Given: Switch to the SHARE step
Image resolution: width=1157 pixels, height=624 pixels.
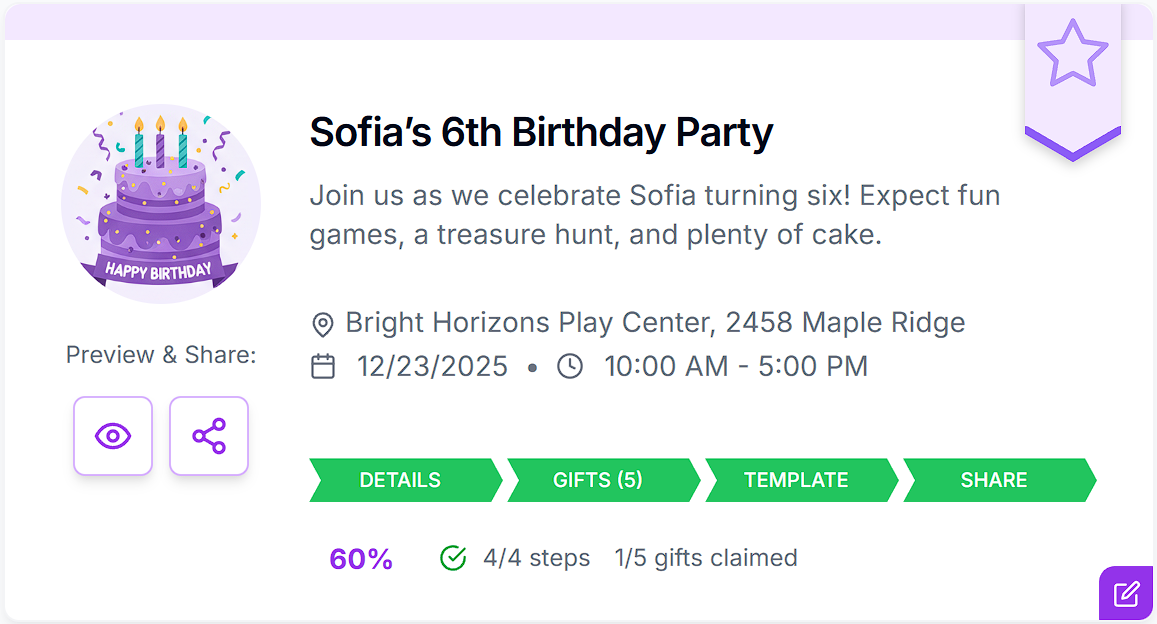Looking at the screenshot, I should click(x=994, y=480).
